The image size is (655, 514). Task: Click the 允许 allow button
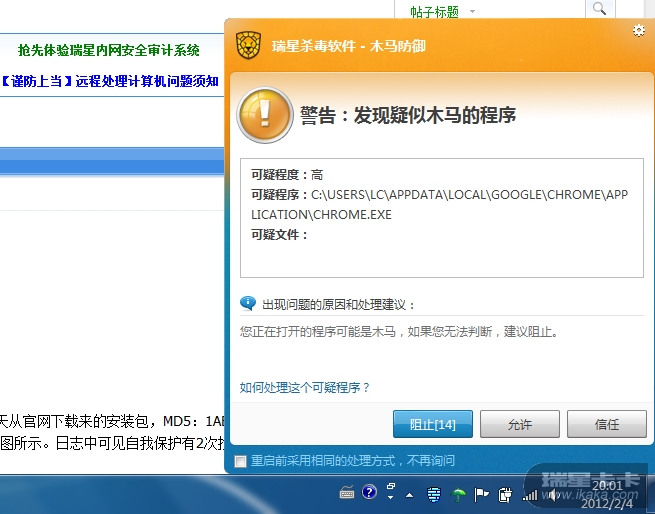[520, 424]
